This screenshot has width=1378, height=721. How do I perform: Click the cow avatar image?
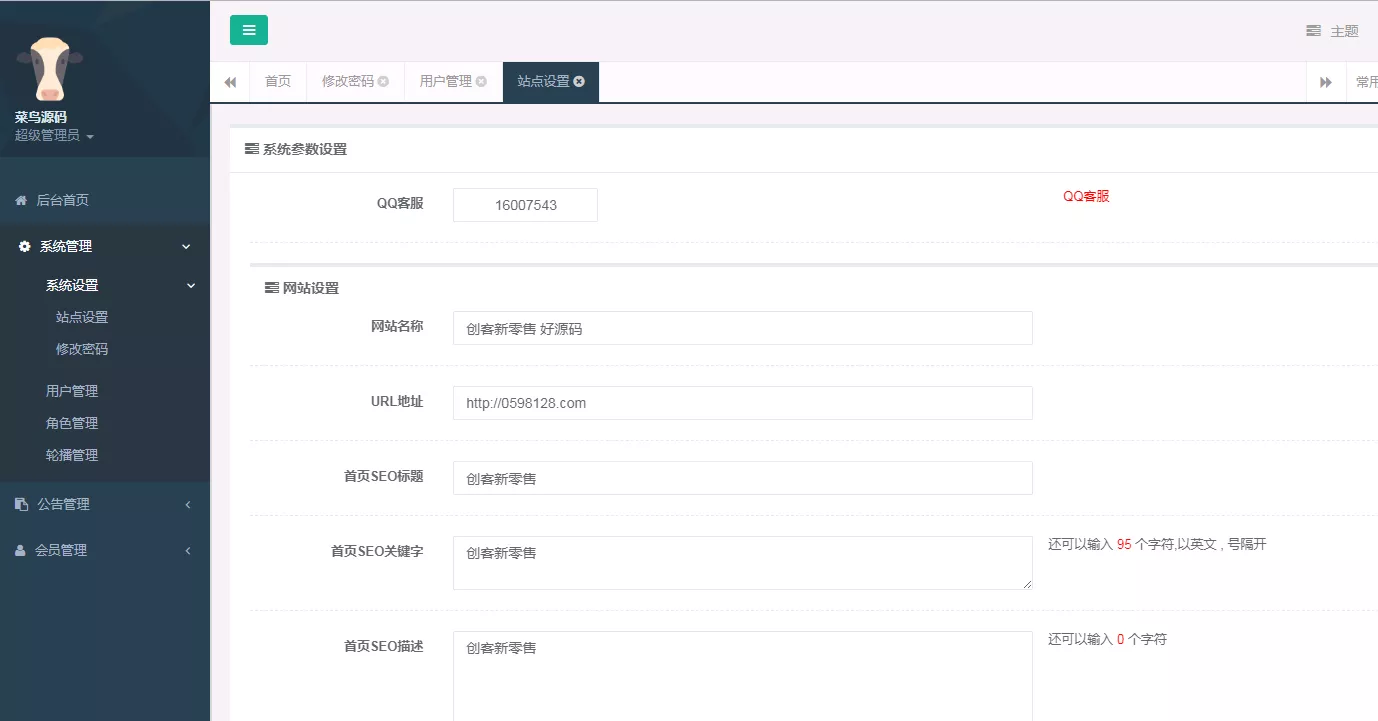point(49,67)
